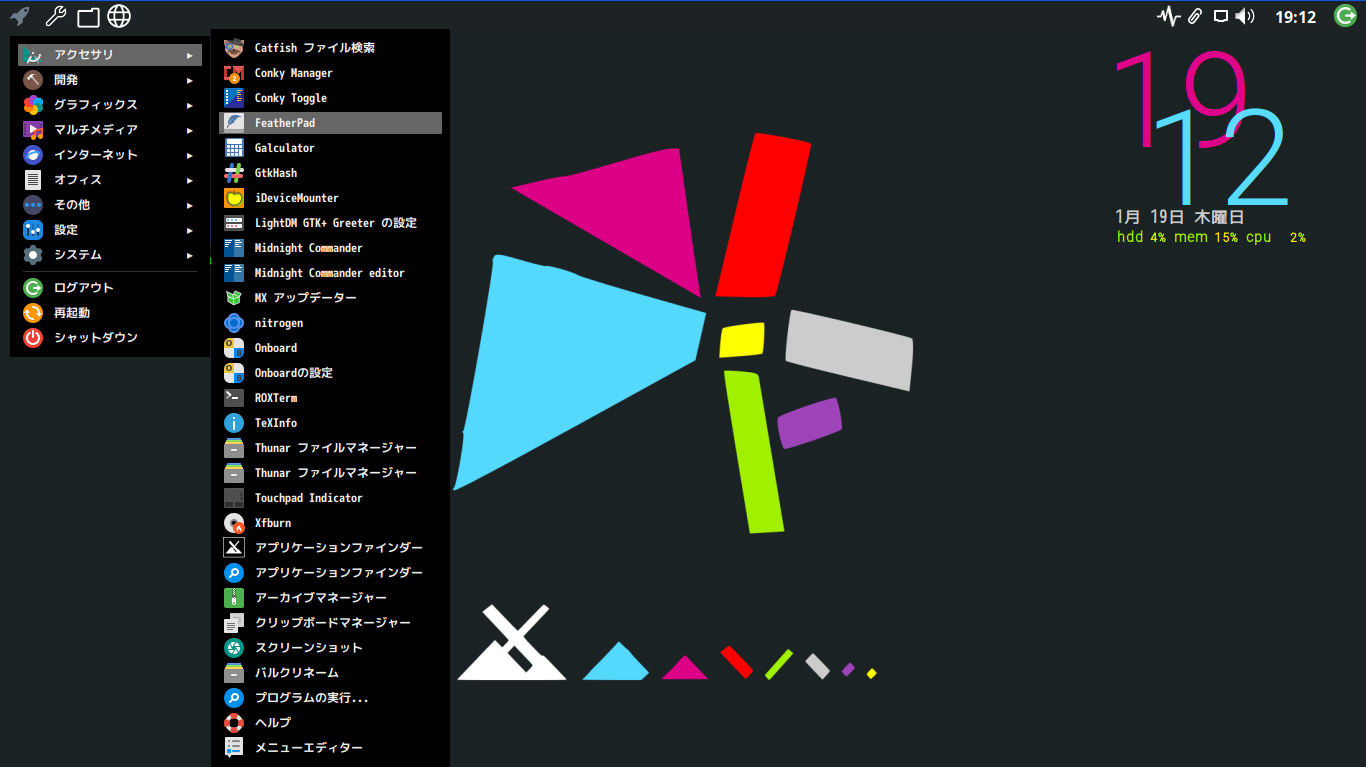The width and height of the screenshot is (1366, 767).
Task: Click the クリップボードマネージャー icon
Action: [234, 623]
